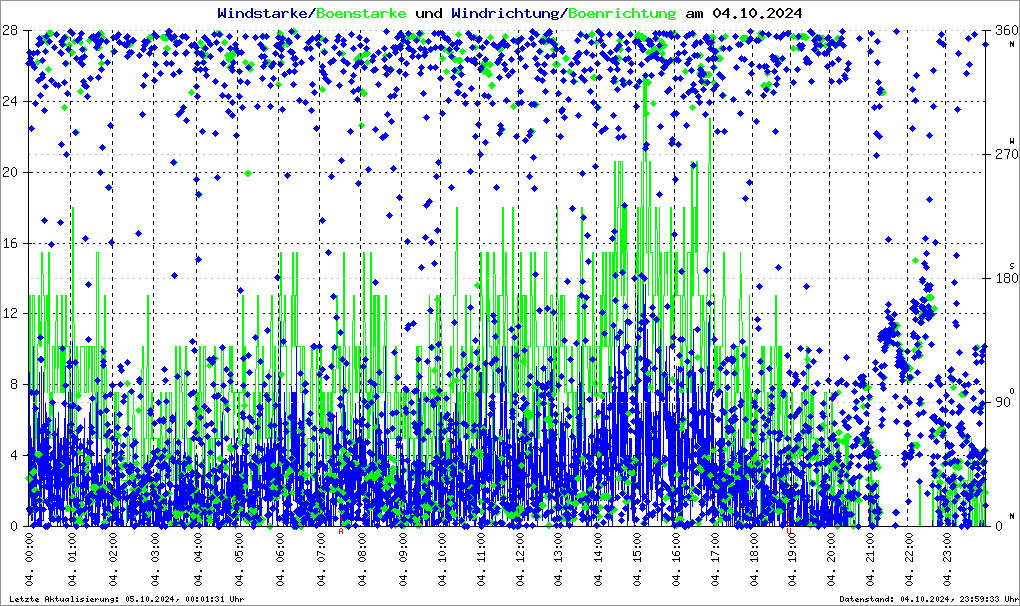The image size is (1020, 606).
Task: Click the direction axis value 270
Action: coord(1006,154)
